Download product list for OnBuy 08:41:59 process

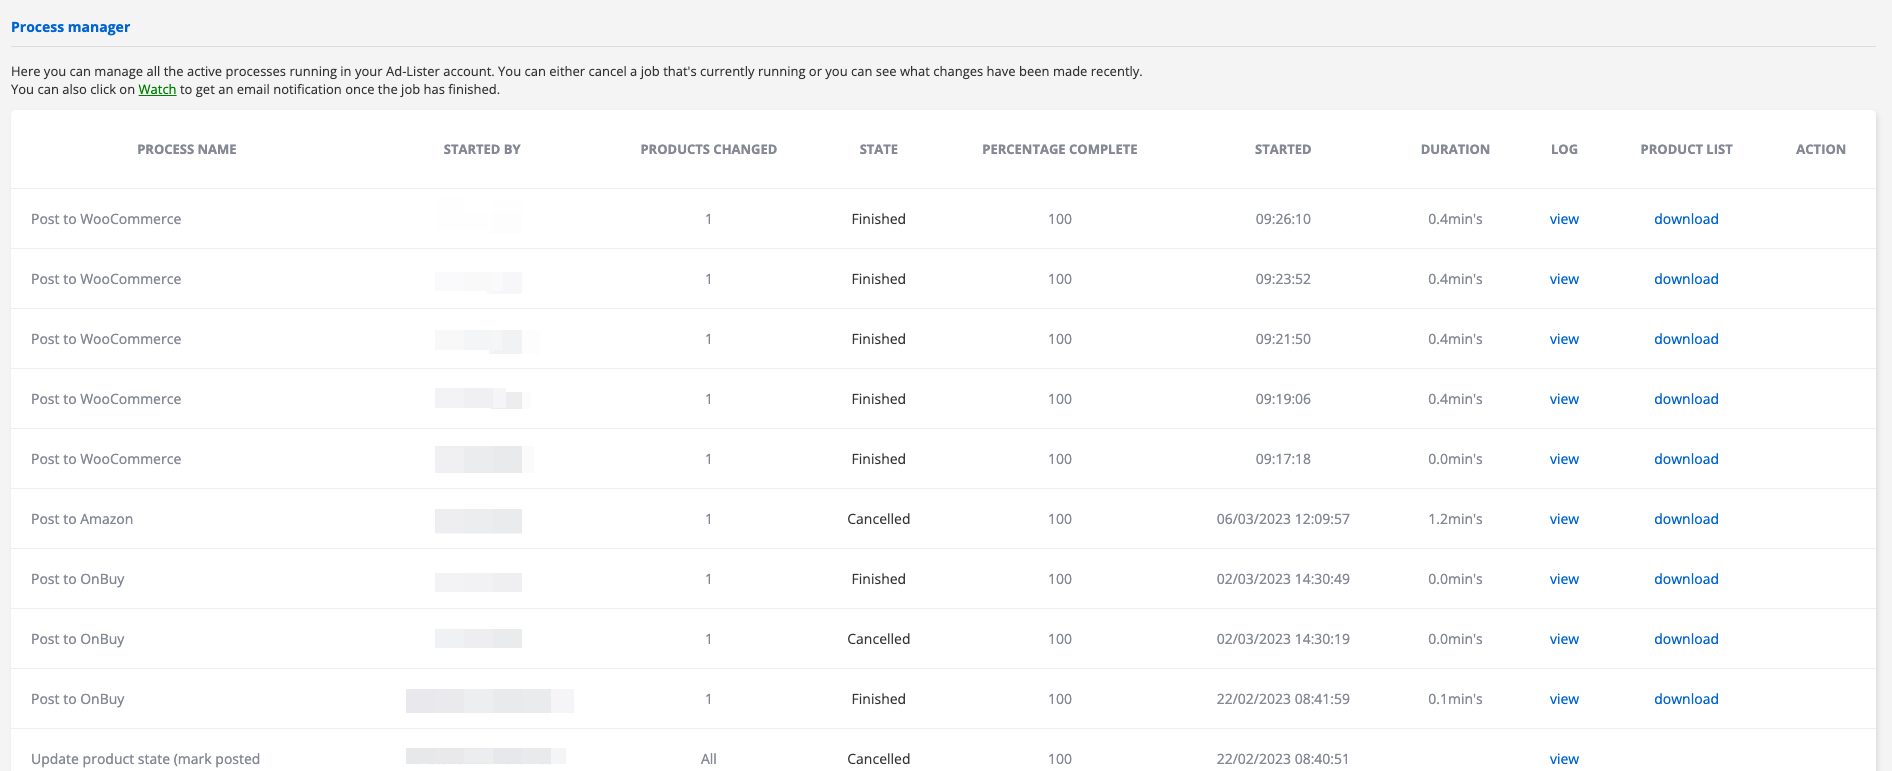[x=1686, y=699]
